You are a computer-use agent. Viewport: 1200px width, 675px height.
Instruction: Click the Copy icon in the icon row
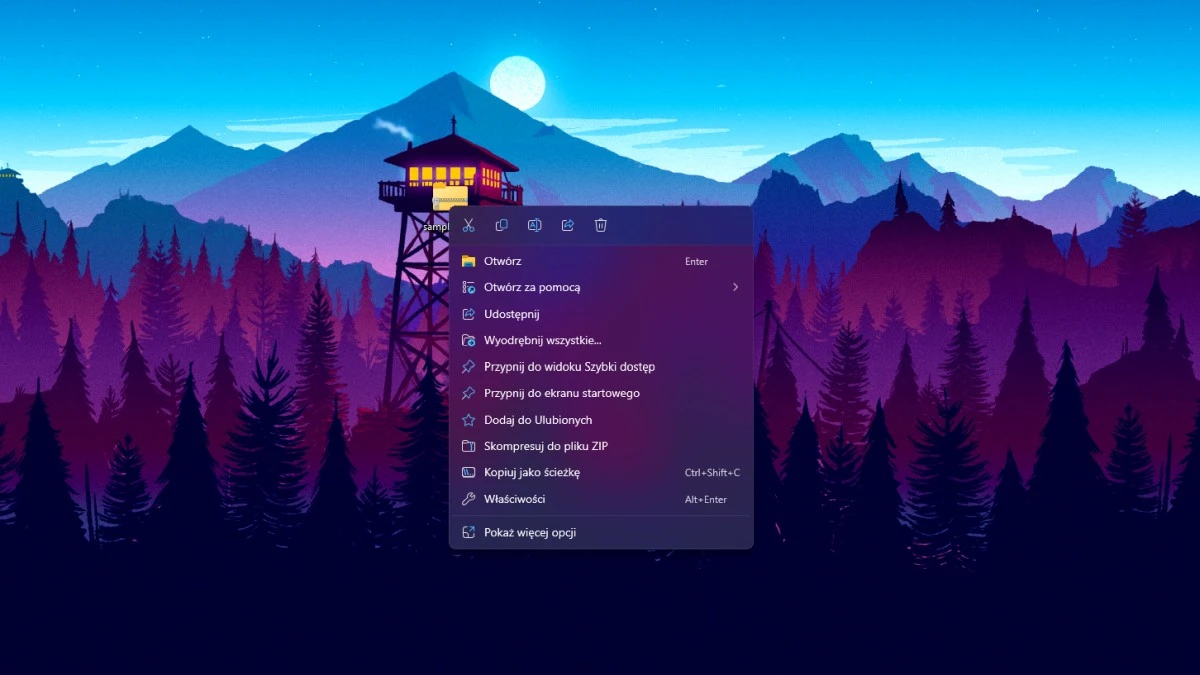[x=501, y=225]
